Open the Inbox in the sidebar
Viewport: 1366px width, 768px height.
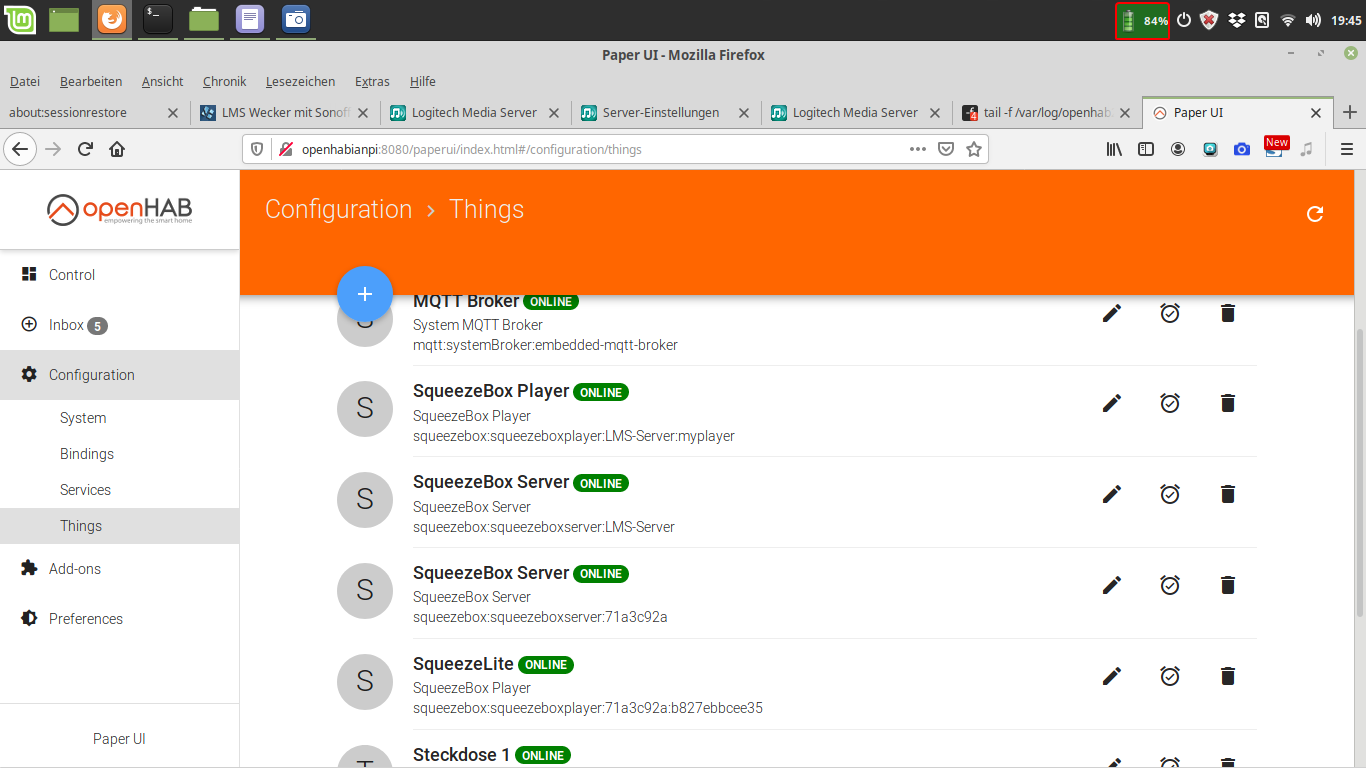pos(119,325)
